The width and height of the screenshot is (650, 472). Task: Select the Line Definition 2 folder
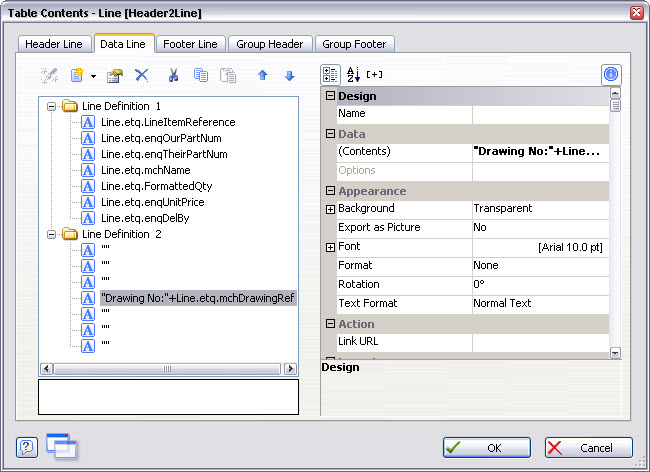tap(111, 235)
